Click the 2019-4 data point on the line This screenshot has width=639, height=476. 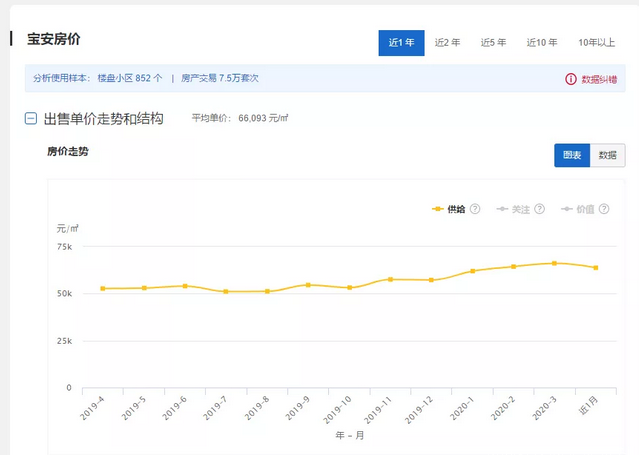(103, 289)
